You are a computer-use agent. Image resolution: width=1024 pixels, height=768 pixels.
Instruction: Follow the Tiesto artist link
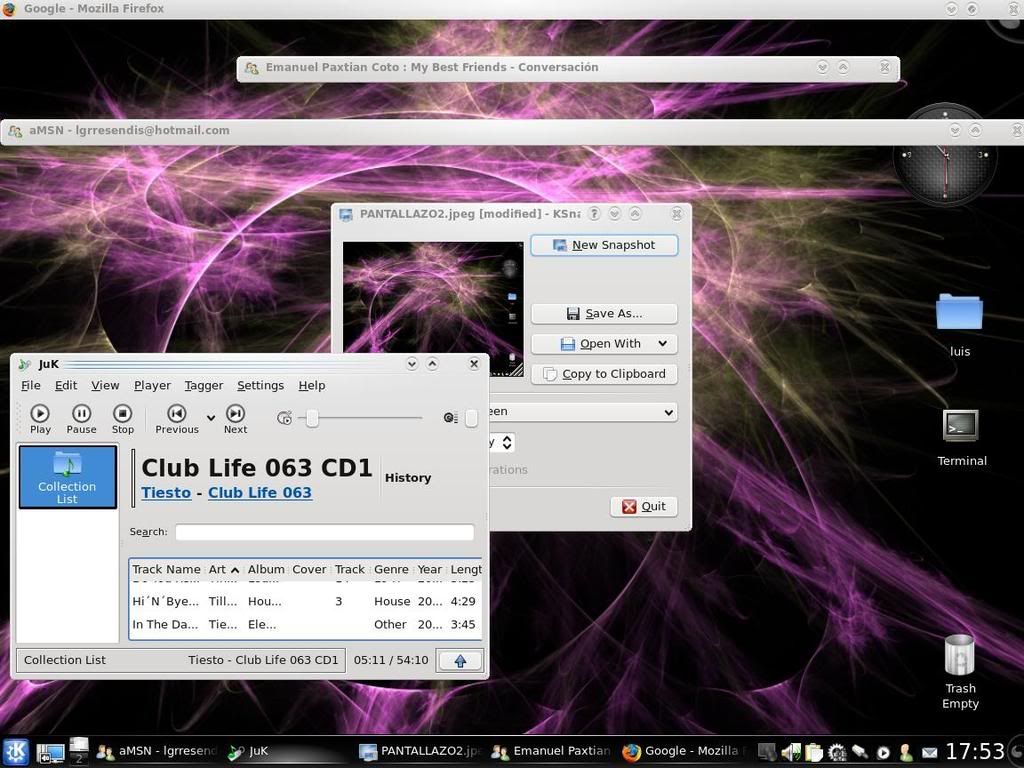[x=166, y=492]
